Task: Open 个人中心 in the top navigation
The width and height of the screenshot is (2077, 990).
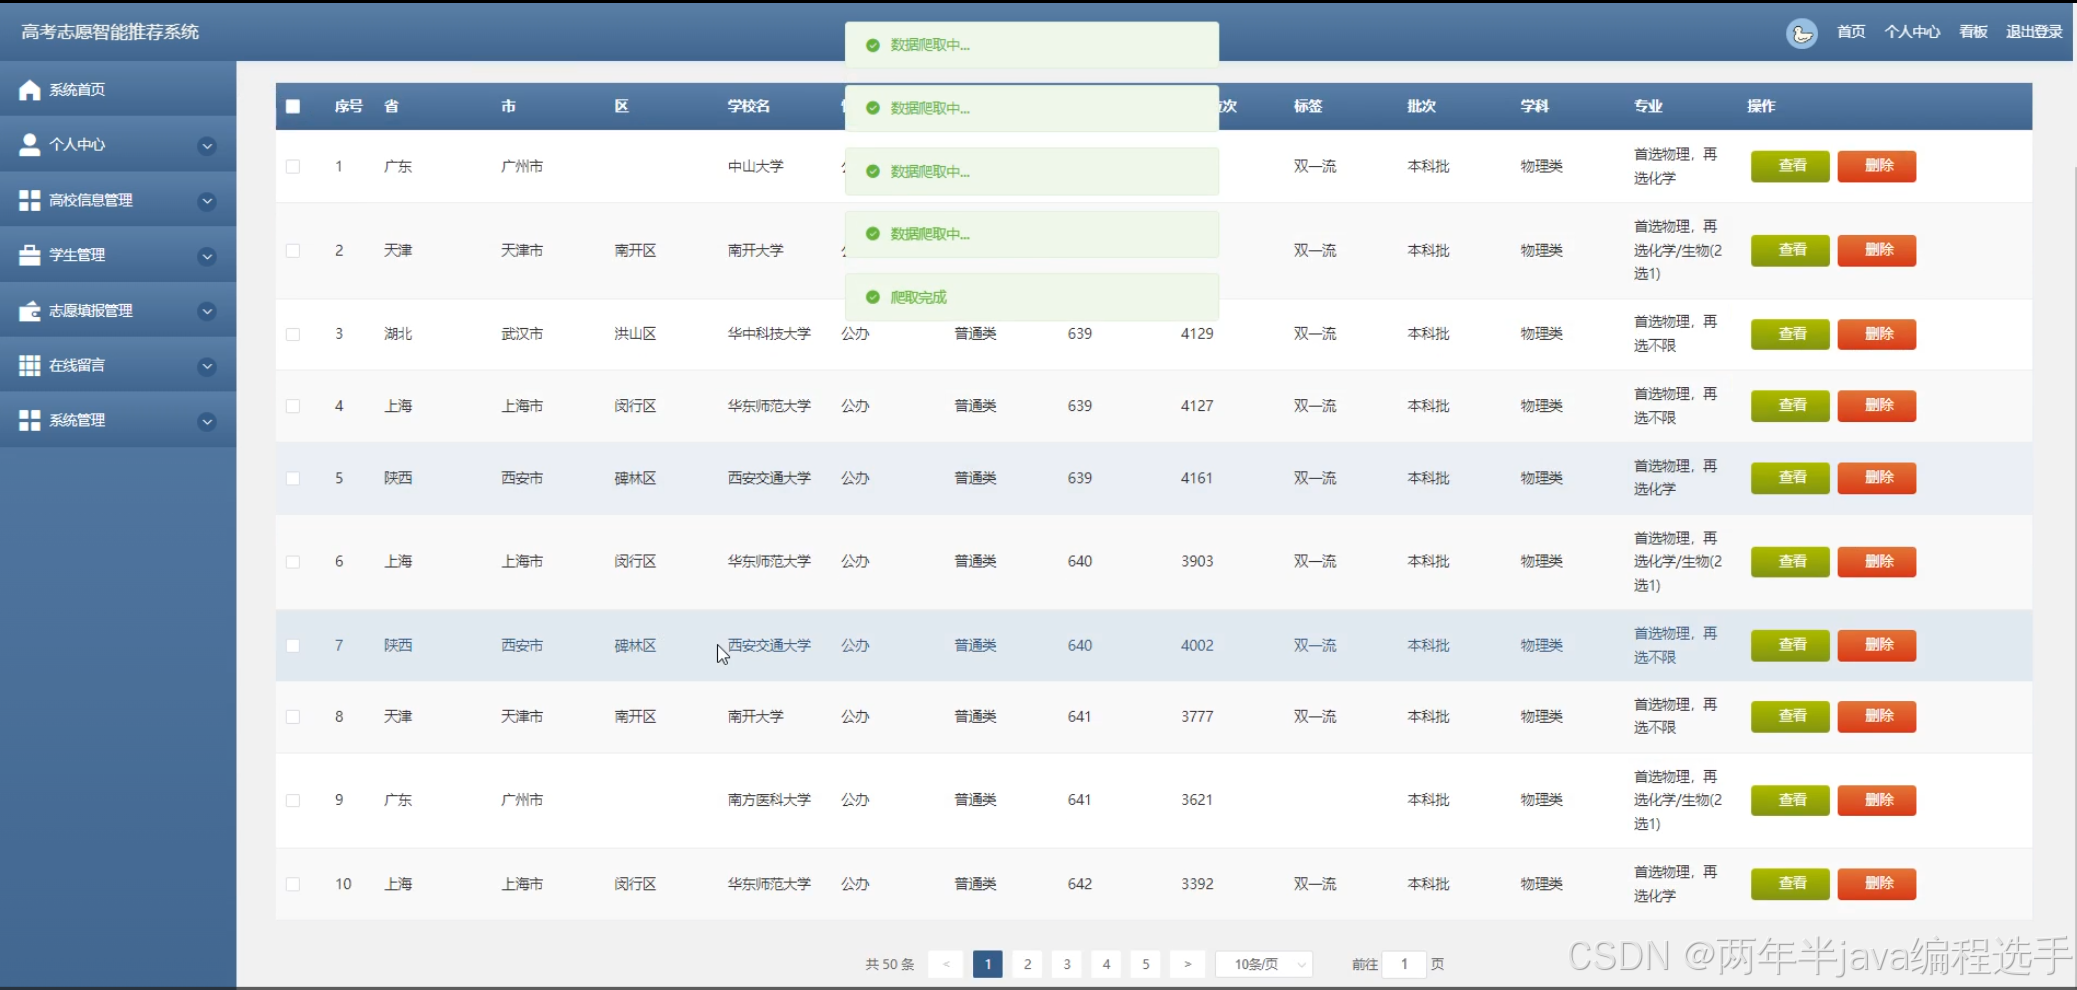Action: tap(1912, 32)
